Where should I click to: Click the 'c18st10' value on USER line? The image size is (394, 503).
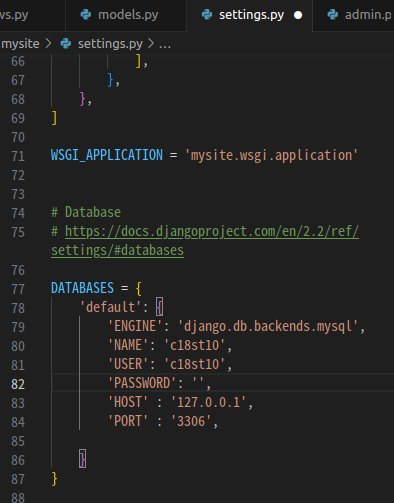pyautogui.click(x=195, y=364)
